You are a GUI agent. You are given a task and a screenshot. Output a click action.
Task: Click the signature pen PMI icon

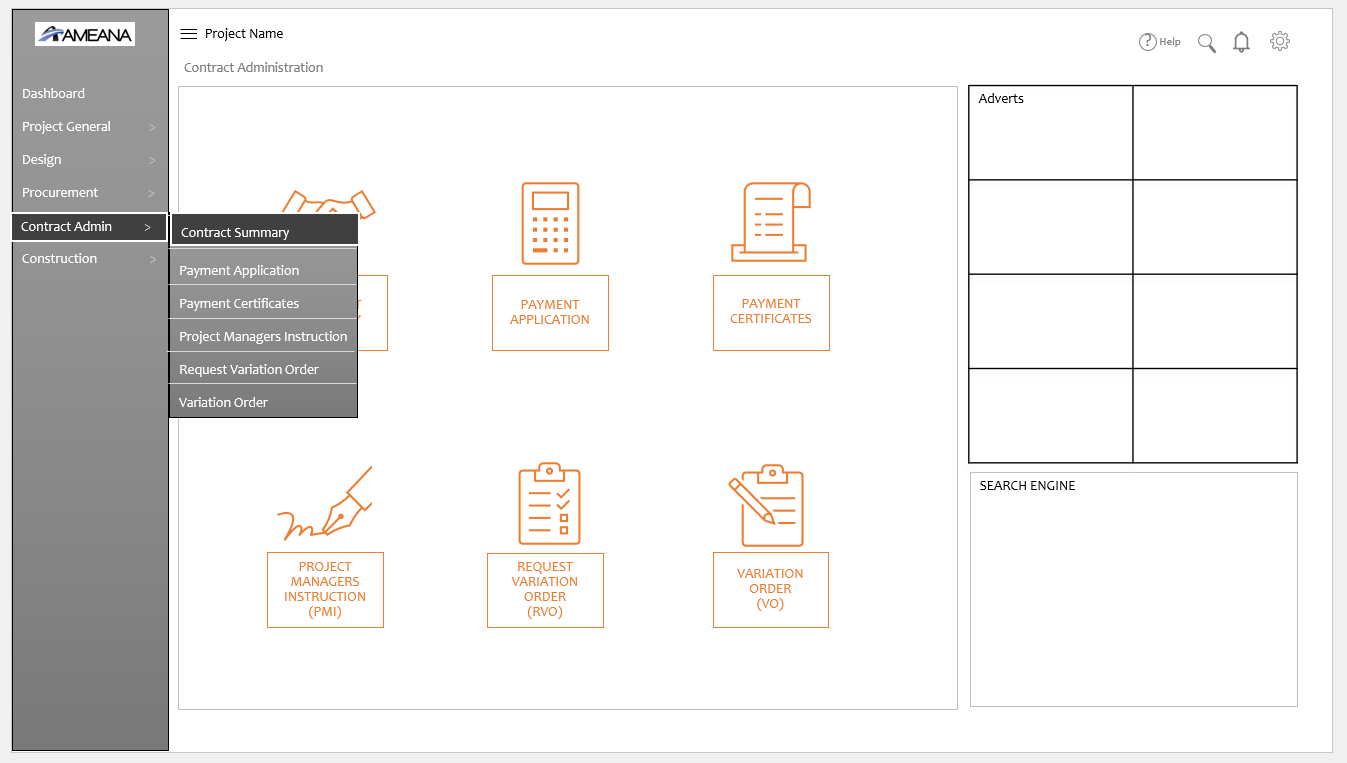pos(325,504)
